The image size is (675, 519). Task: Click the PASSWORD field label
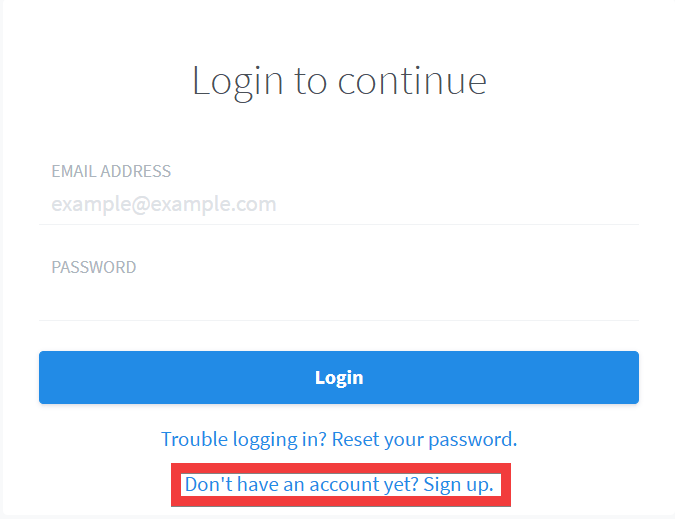point(94,267)
